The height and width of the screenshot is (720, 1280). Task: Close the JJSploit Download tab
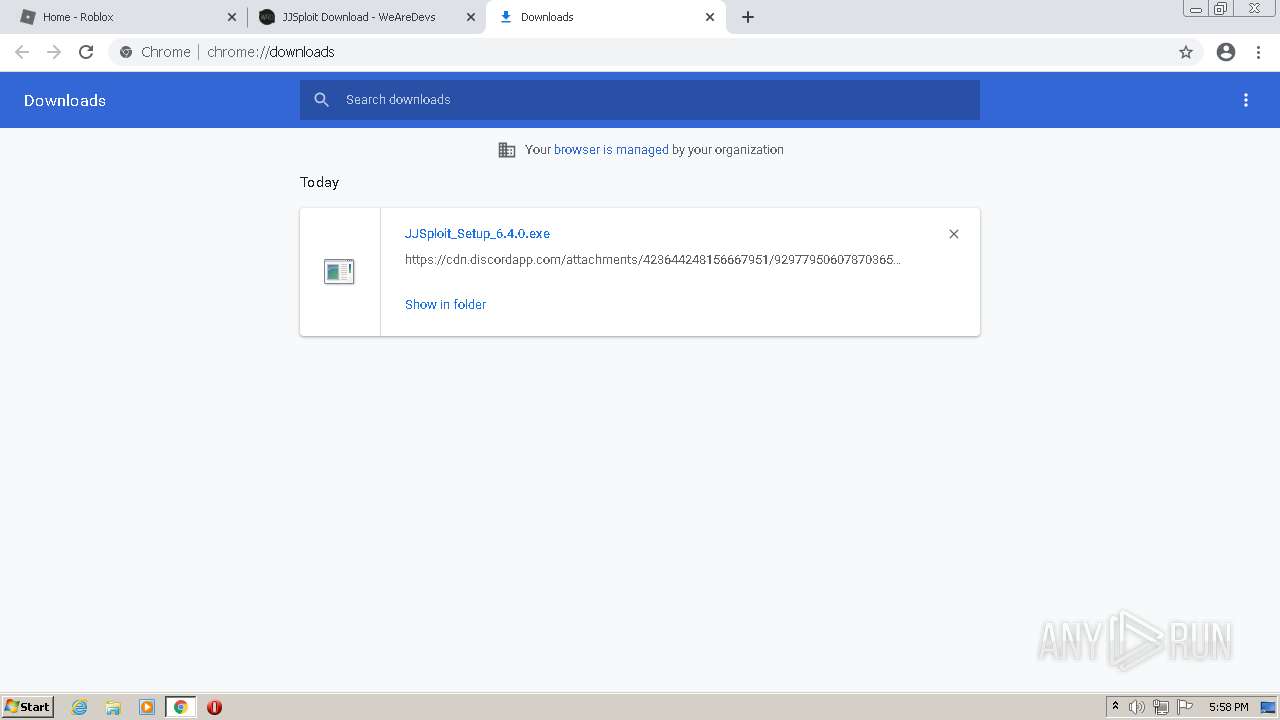471,17
